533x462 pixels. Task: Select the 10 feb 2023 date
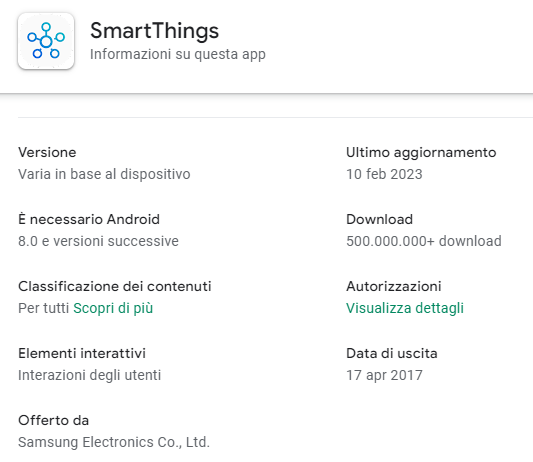click(384, 174)
